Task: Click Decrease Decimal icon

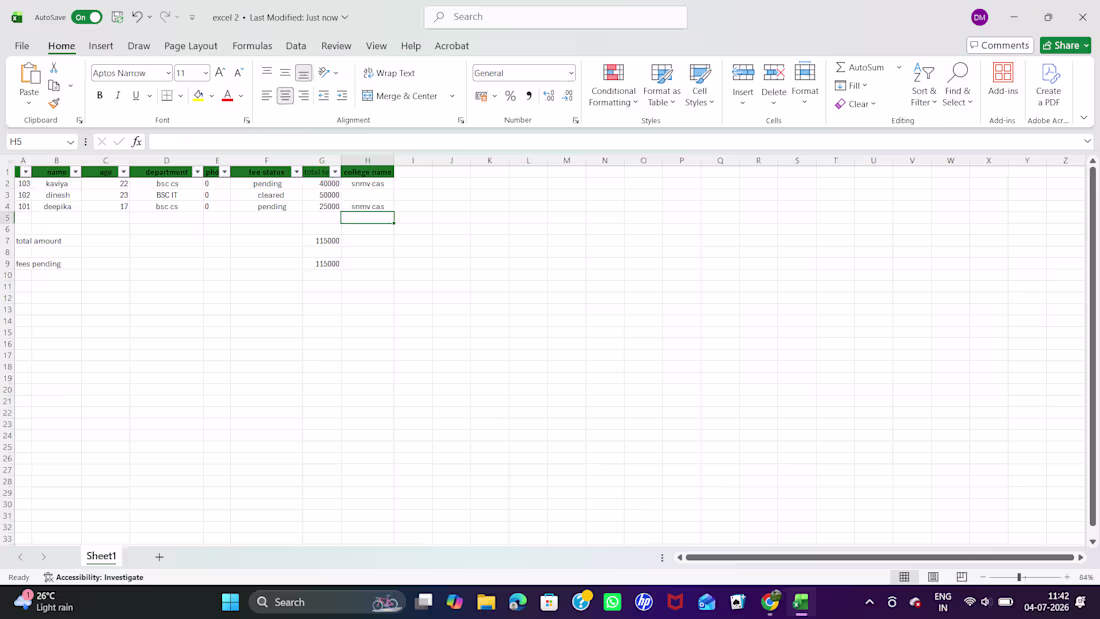Action: [x=568, y=96]
